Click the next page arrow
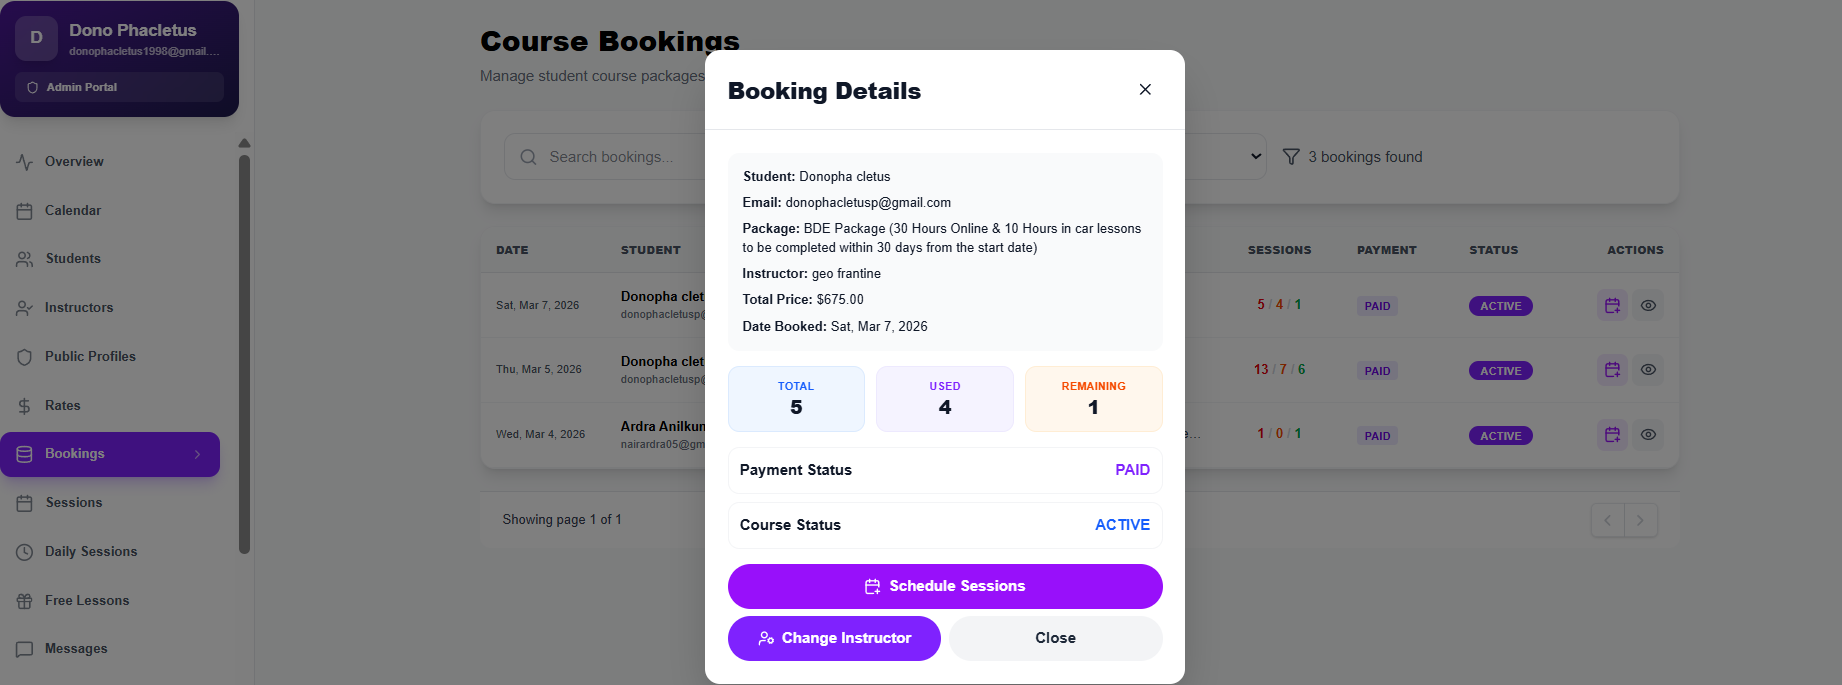 point(1640,520)
